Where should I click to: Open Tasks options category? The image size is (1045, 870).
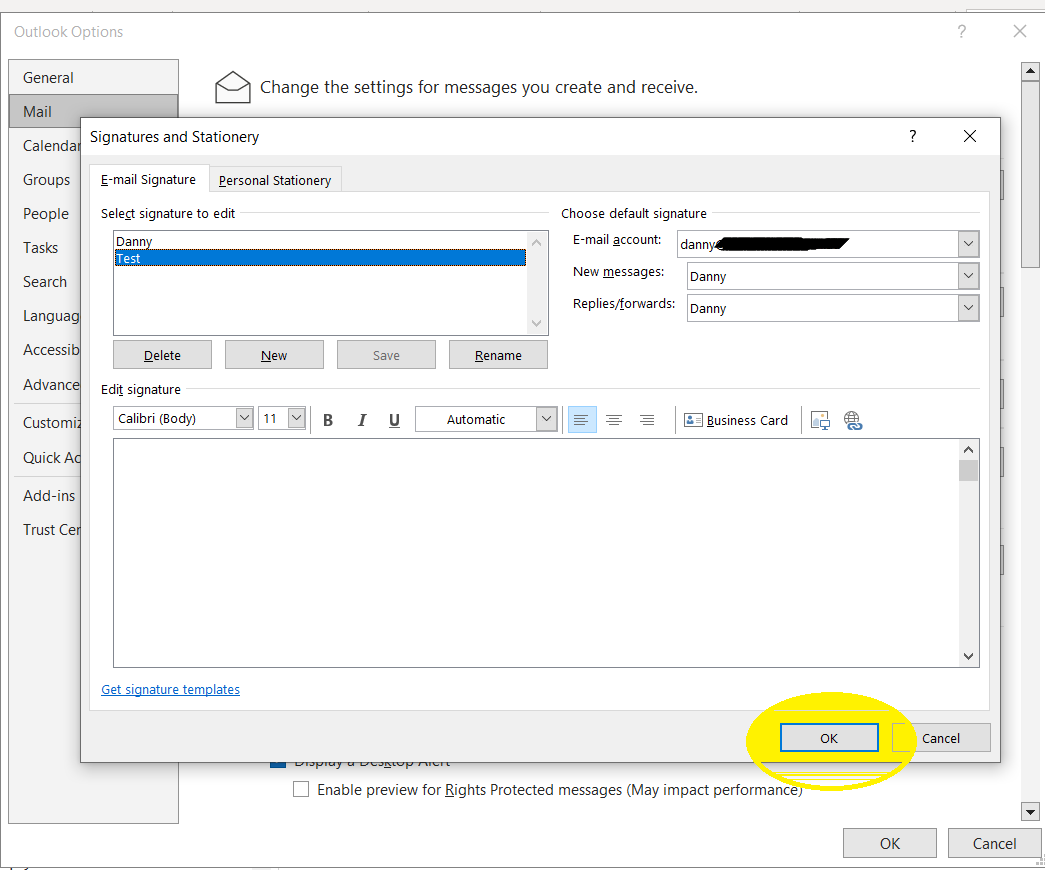pos(40,247)
